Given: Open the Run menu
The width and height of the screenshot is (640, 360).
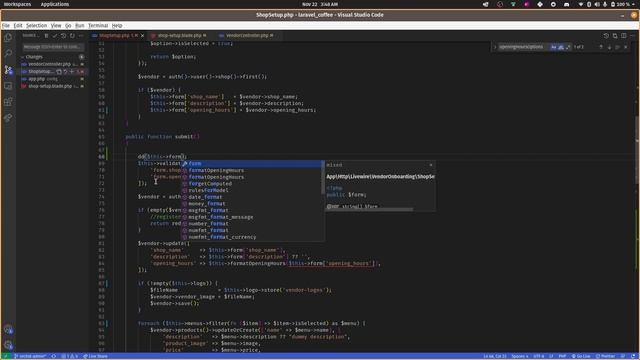Looking at the screenshot, I should [x=80, y=25].
